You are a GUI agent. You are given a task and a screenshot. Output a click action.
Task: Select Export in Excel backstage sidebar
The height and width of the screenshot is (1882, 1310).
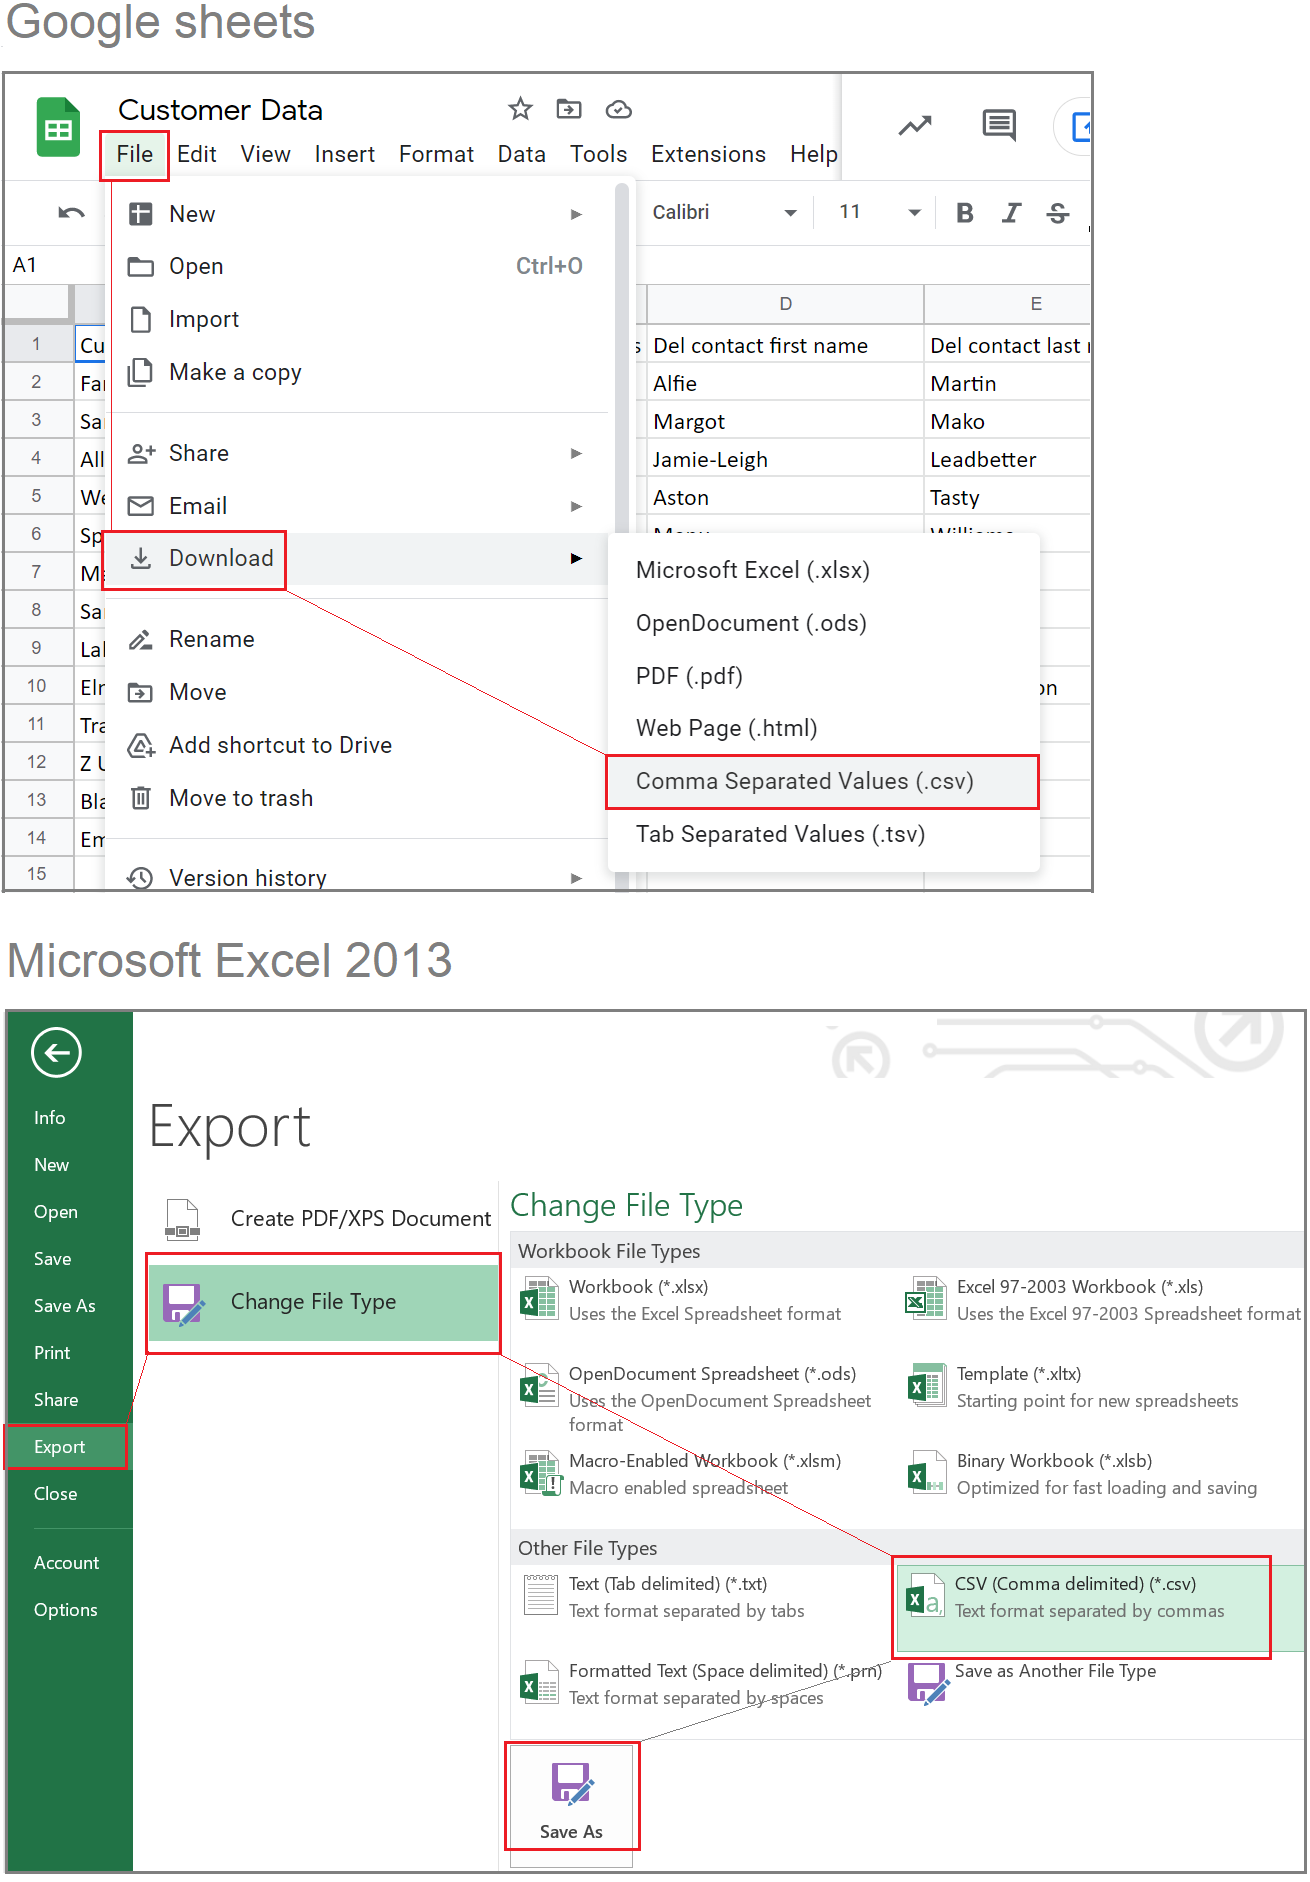pos(66,1447)
